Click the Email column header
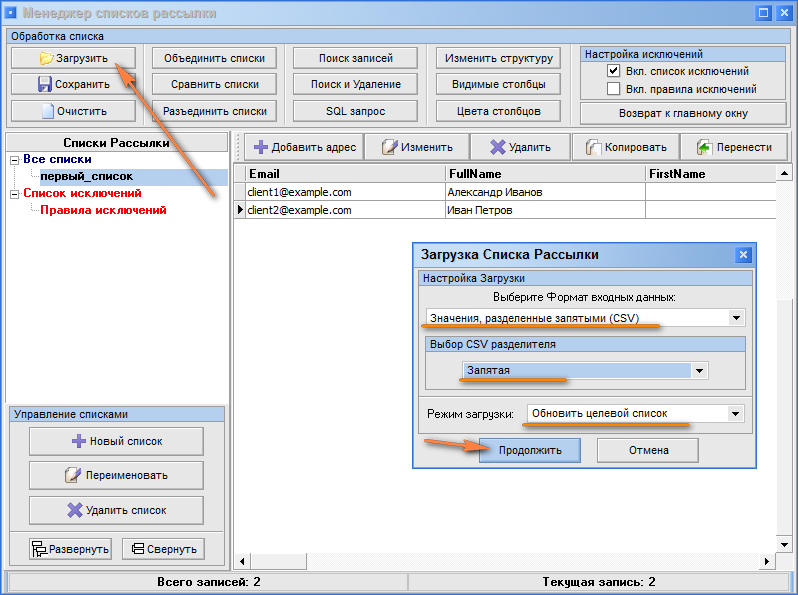 [x=346, y=174]
